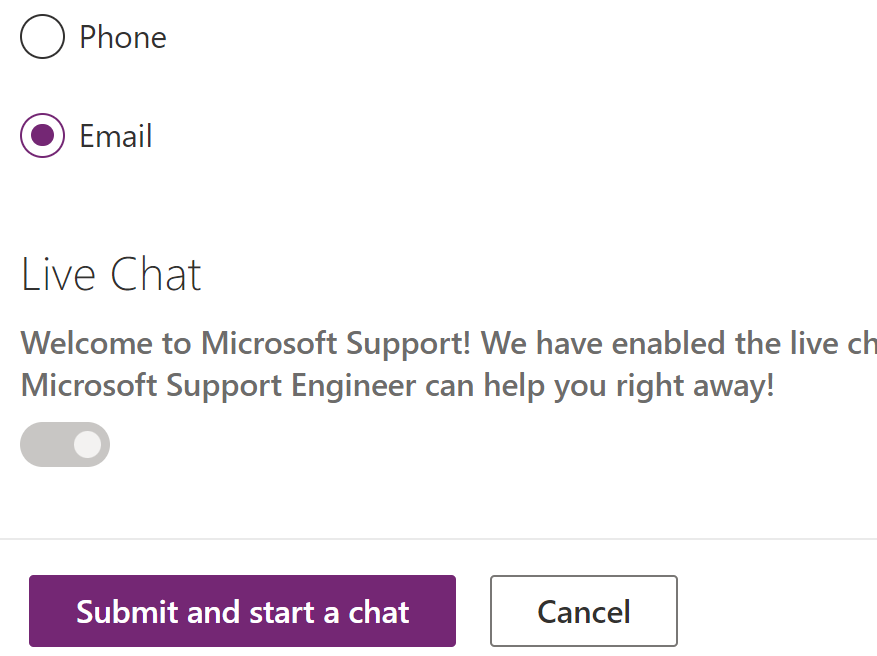
Task: Click the Welcome to Microsoft Support text
Action: coord(246,343)
